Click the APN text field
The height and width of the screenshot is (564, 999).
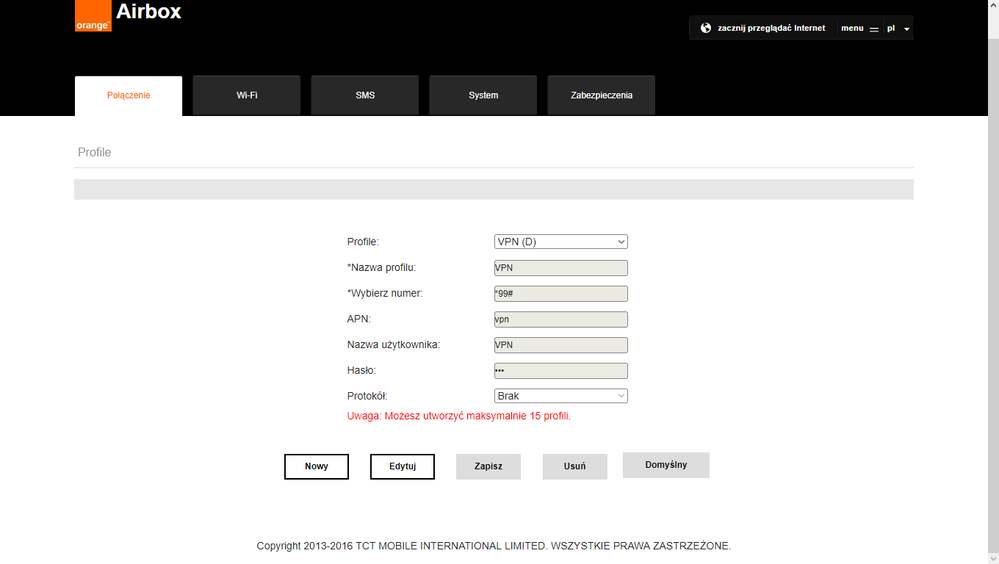pyautogui.click(x=561, y=320)
